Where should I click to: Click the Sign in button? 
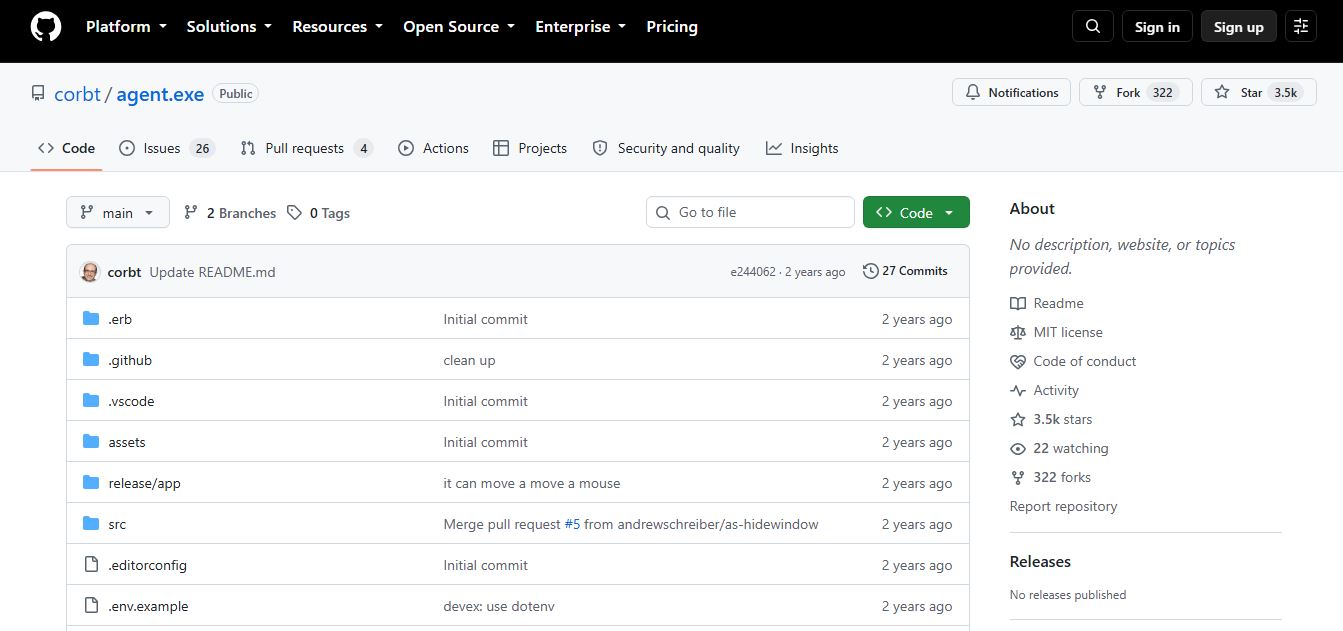tap(1157, 27)
